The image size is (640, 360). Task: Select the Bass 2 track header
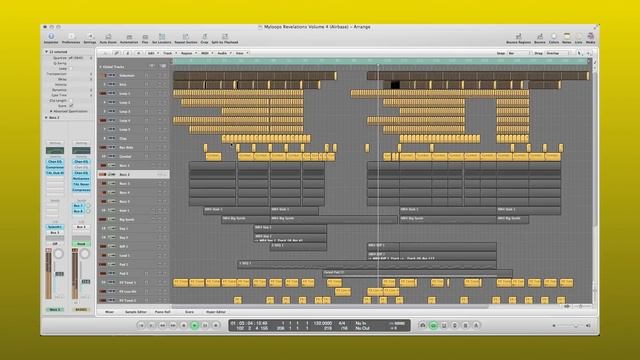pos(133,174)
